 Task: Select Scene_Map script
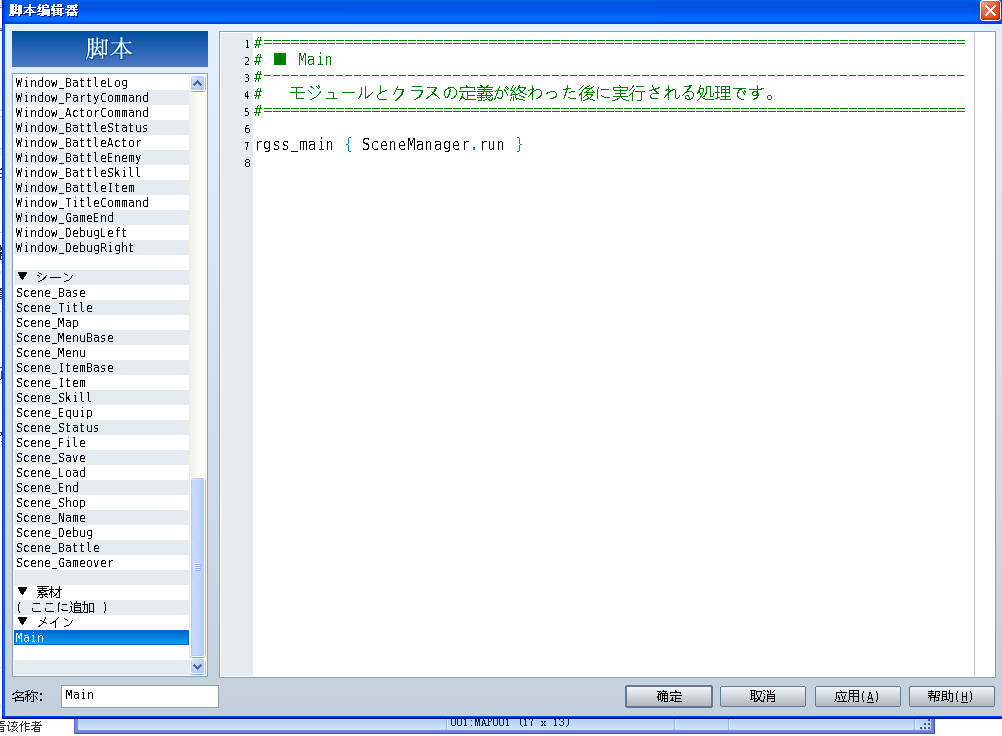101,323
